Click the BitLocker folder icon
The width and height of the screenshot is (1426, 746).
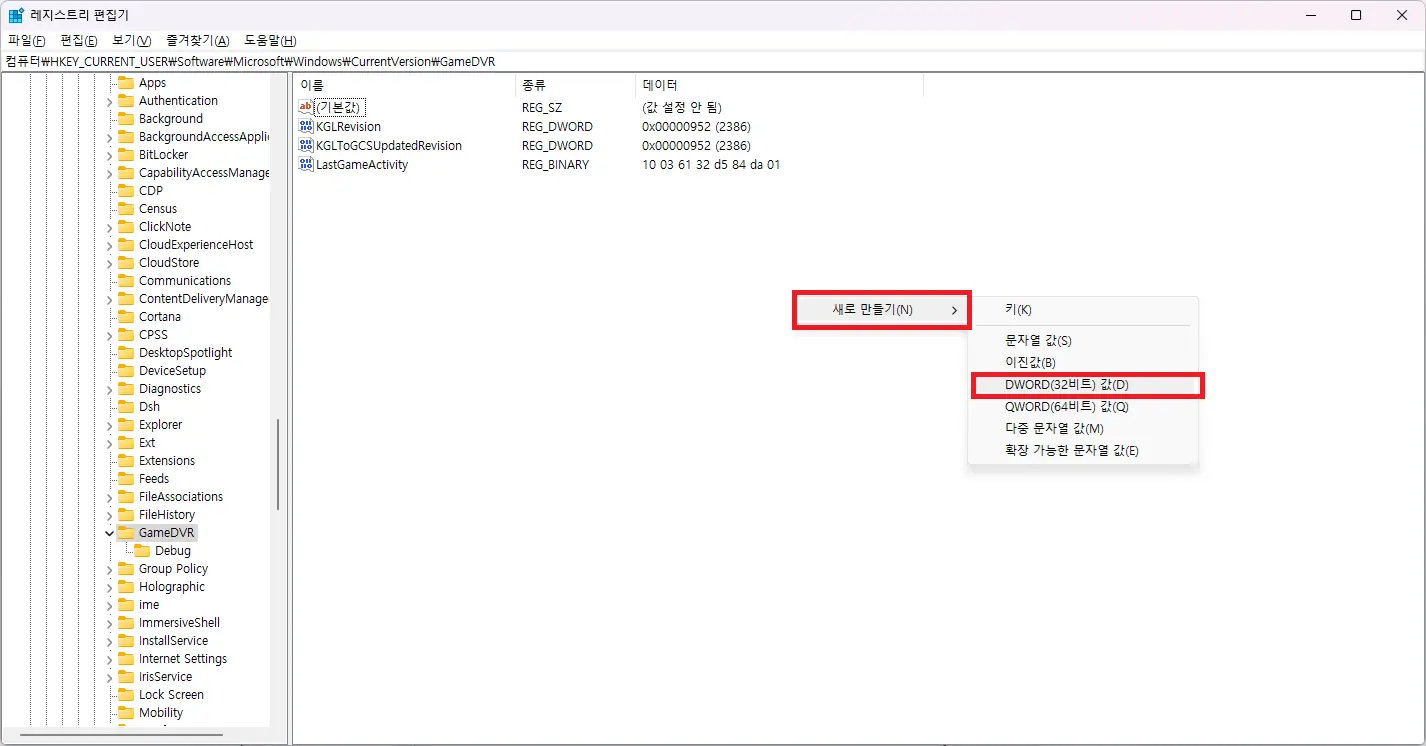tap(126, 155)
